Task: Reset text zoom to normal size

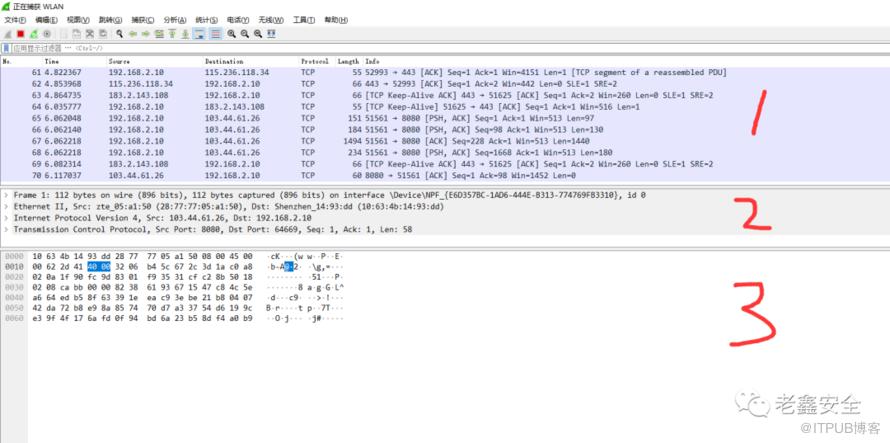Action: click(258, 34)
